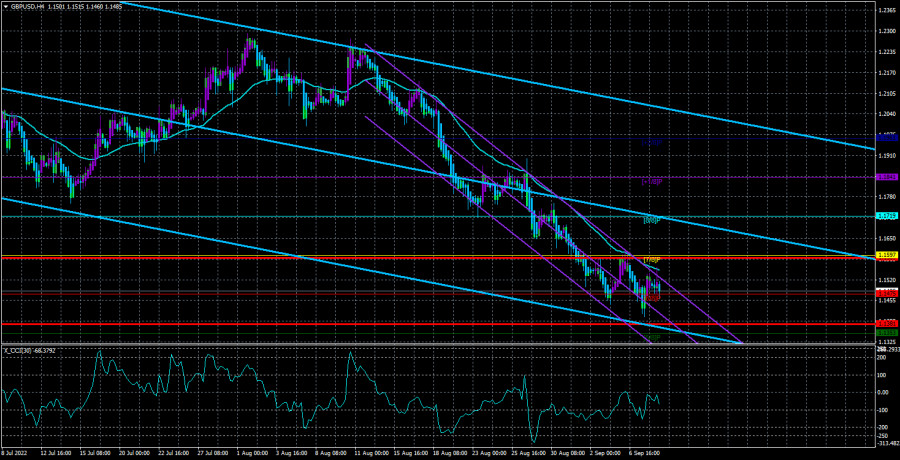The width and height of the screenshot is (900, 460).
Task: Click the 1.2365 value on price scale
Action: click(885, 11)
